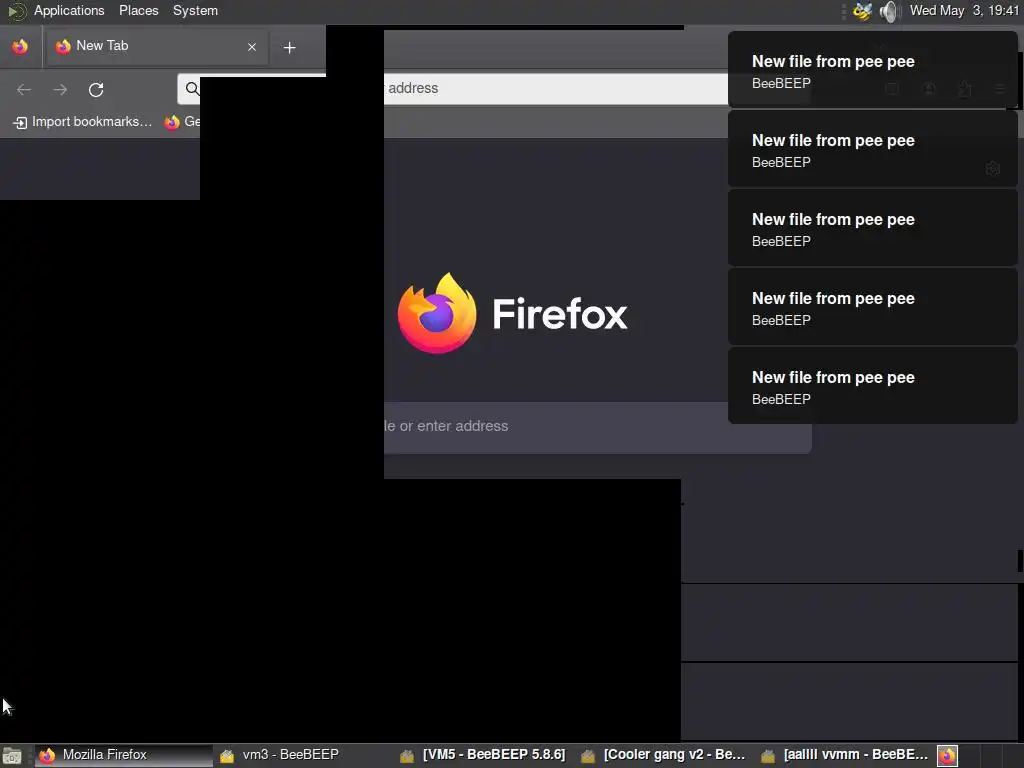Click the forward navigation arrow
Screen dimensions: 1024x768
coord(60,89)
